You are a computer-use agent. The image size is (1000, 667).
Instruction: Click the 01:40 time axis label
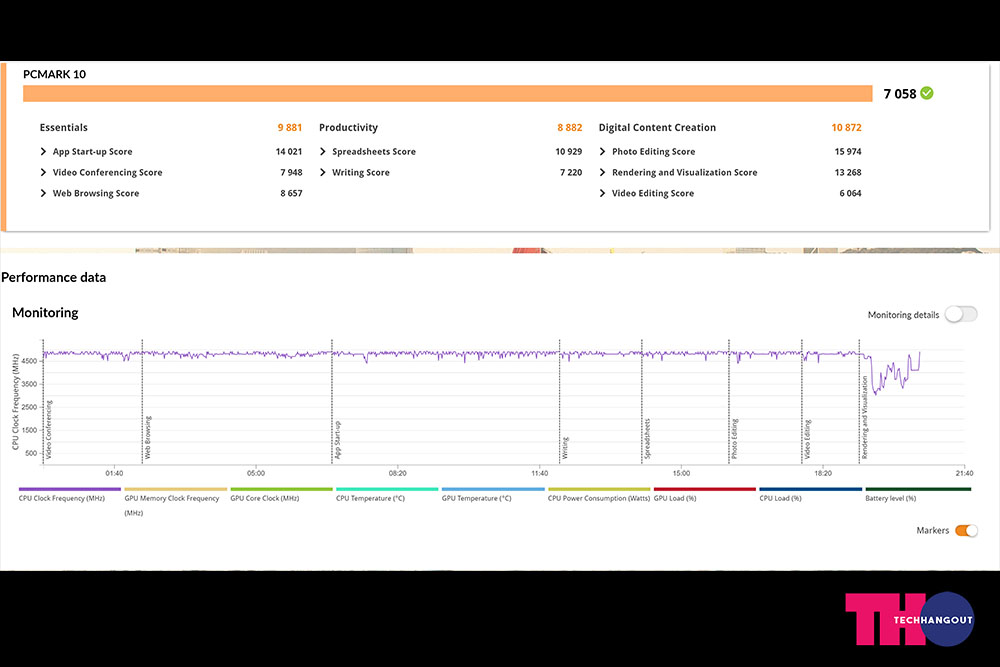pos(114,473)
